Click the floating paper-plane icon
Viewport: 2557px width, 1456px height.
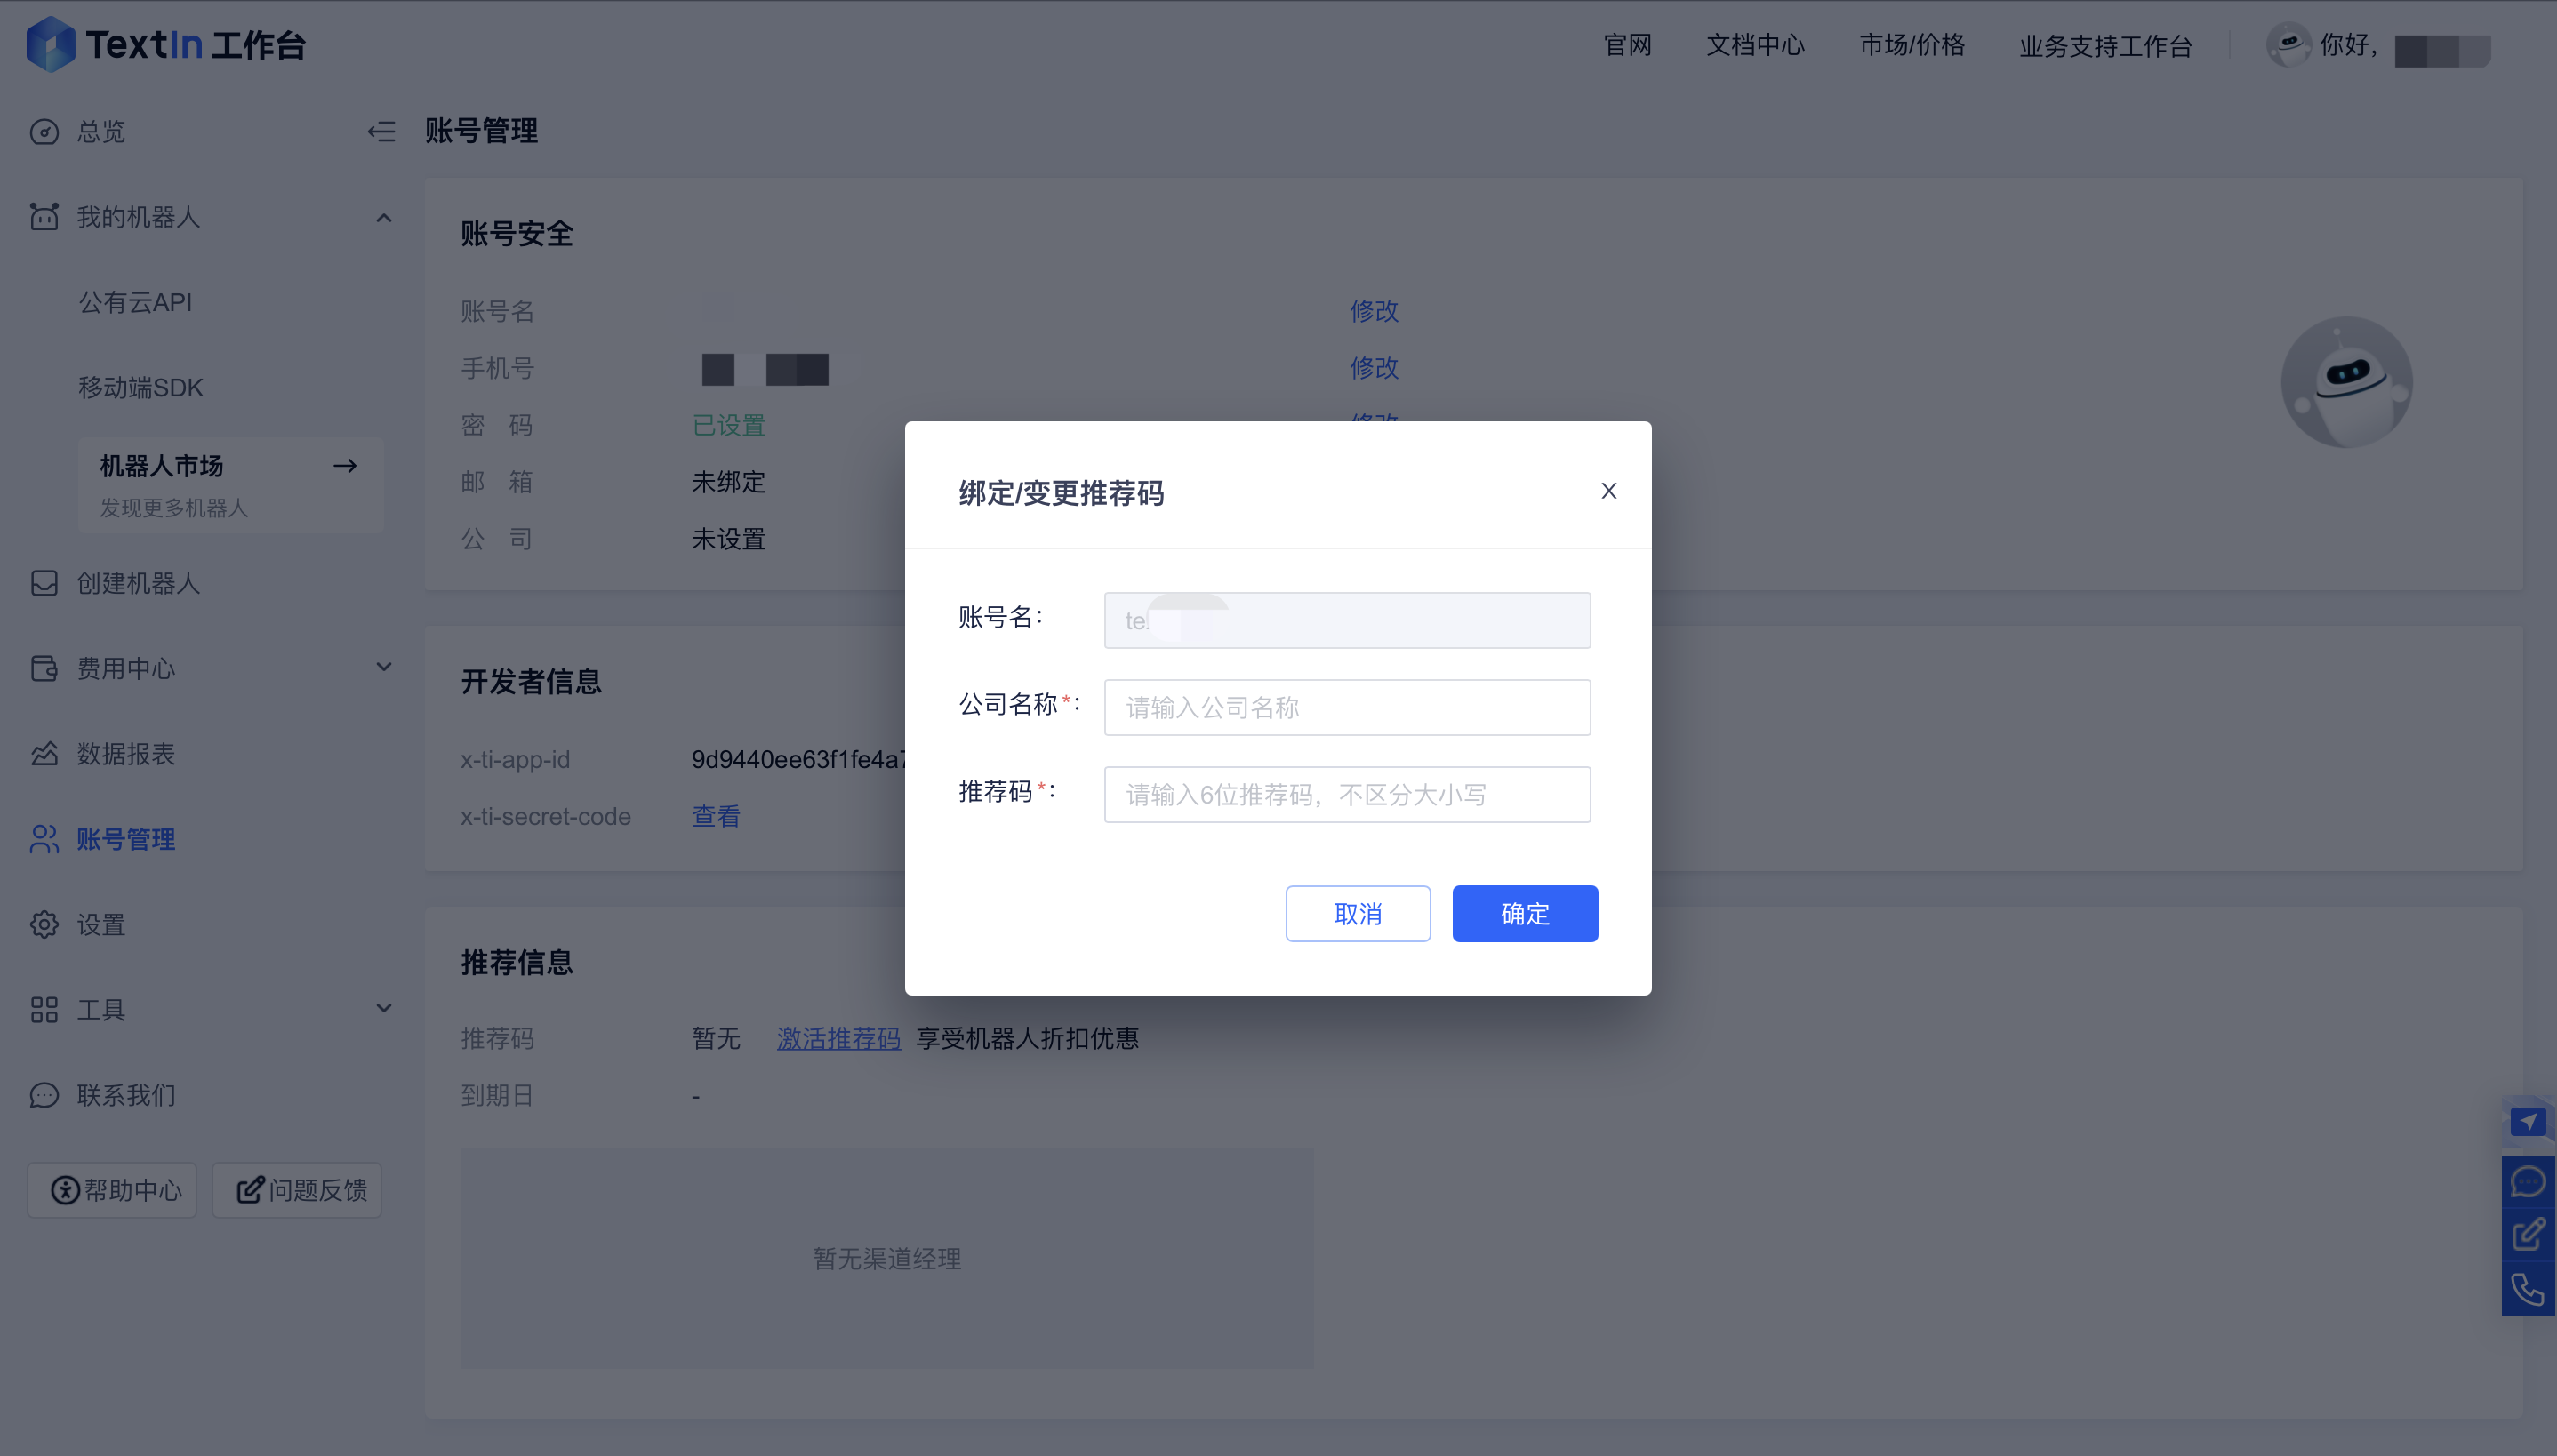coord(2528,1123)
